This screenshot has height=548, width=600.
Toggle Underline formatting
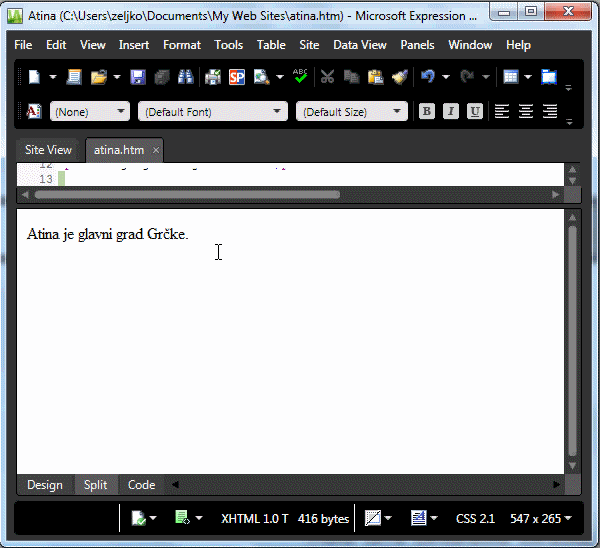[x=475, y=111]
